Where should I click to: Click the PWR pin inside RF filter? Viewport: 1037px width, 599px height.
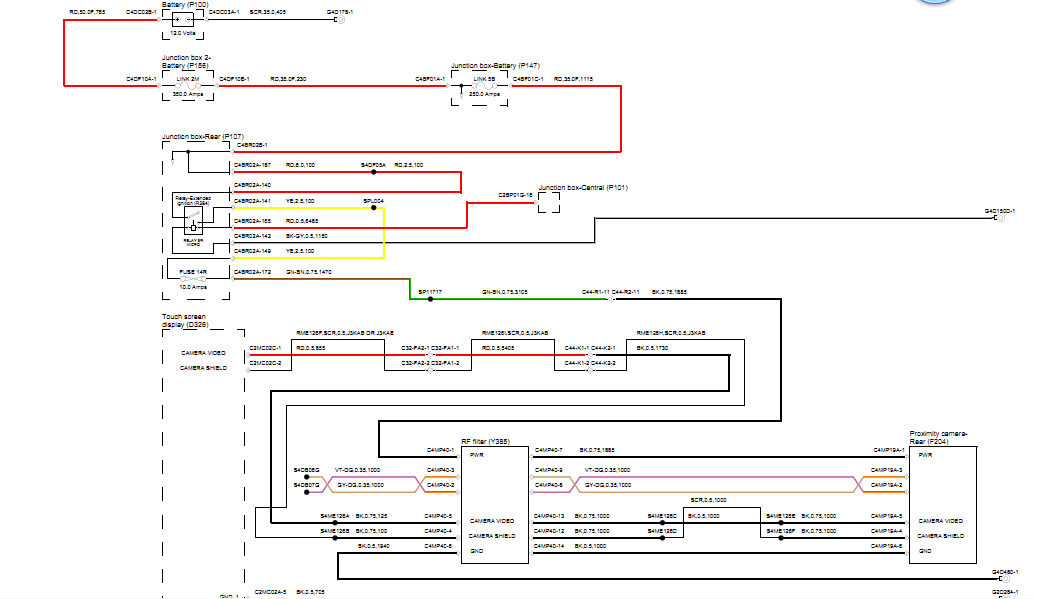coord(476,455)
